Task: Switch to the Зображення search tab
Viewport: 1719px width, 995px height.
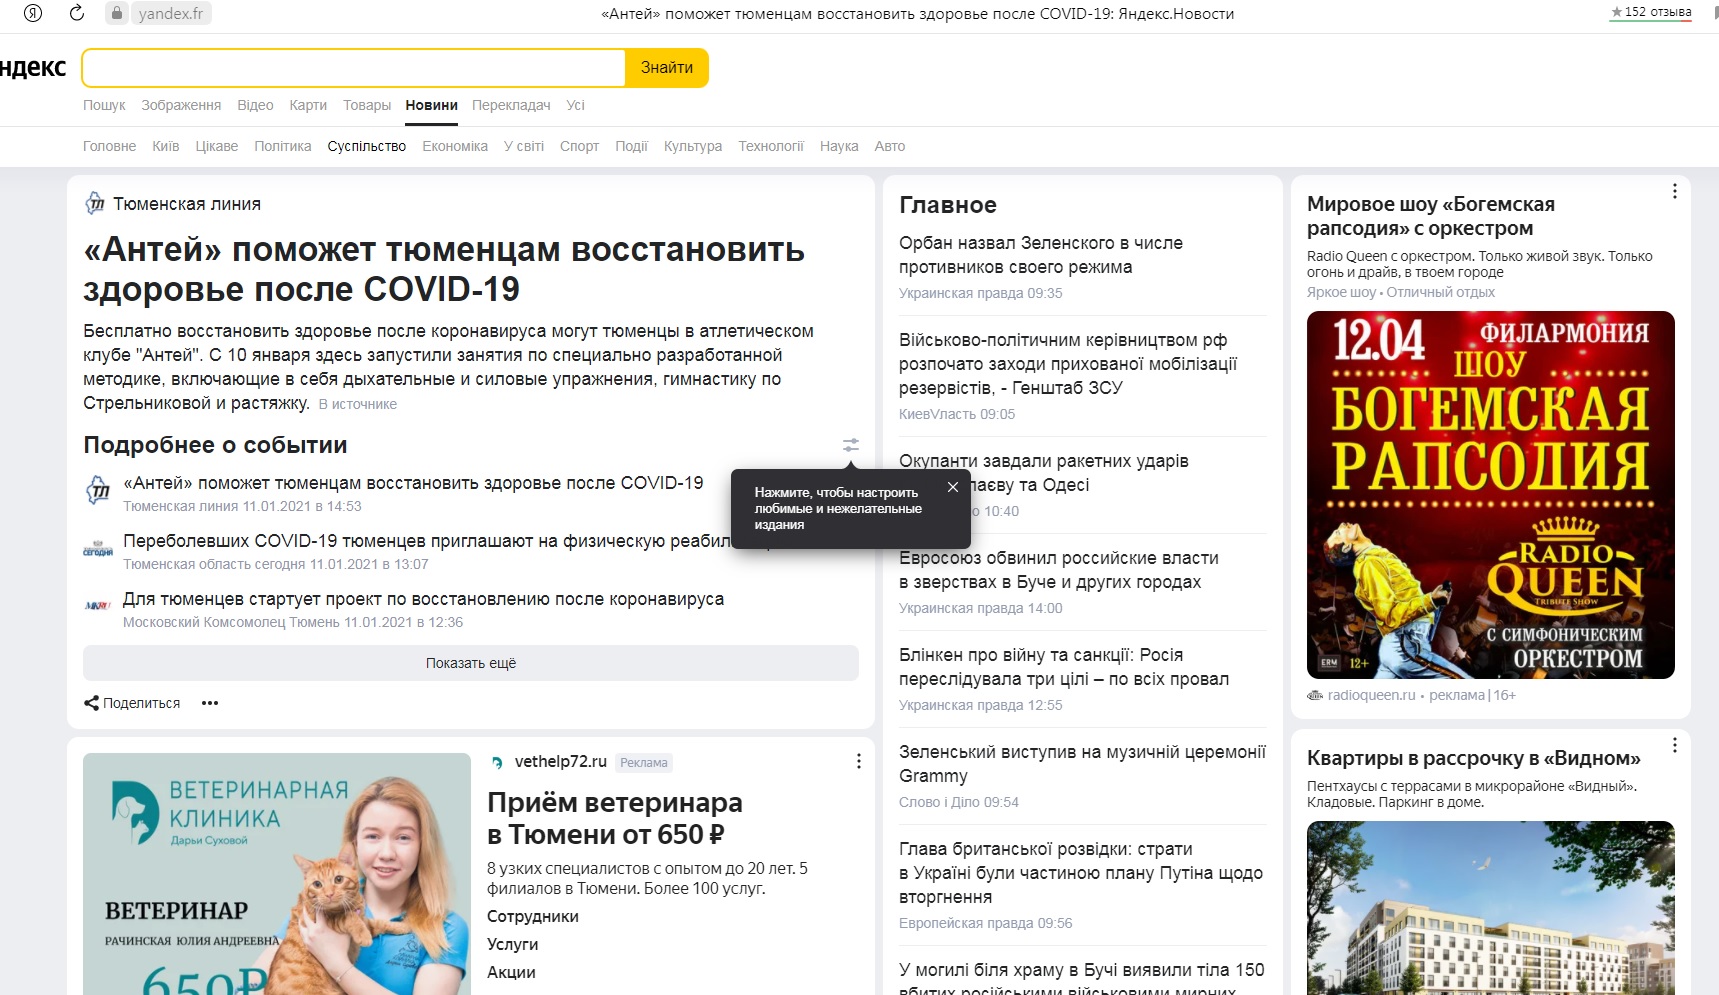Action: tap(181, 105)
